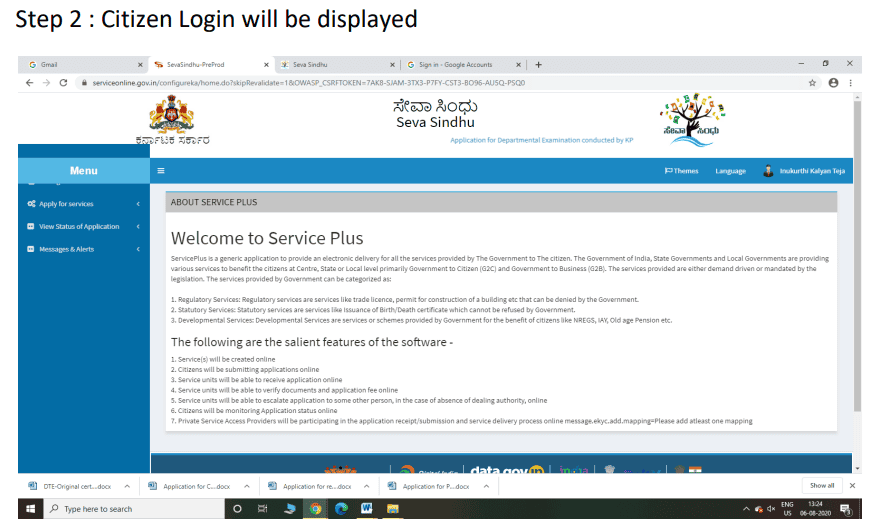
Task: Open the Language menu
Action: 730,171
